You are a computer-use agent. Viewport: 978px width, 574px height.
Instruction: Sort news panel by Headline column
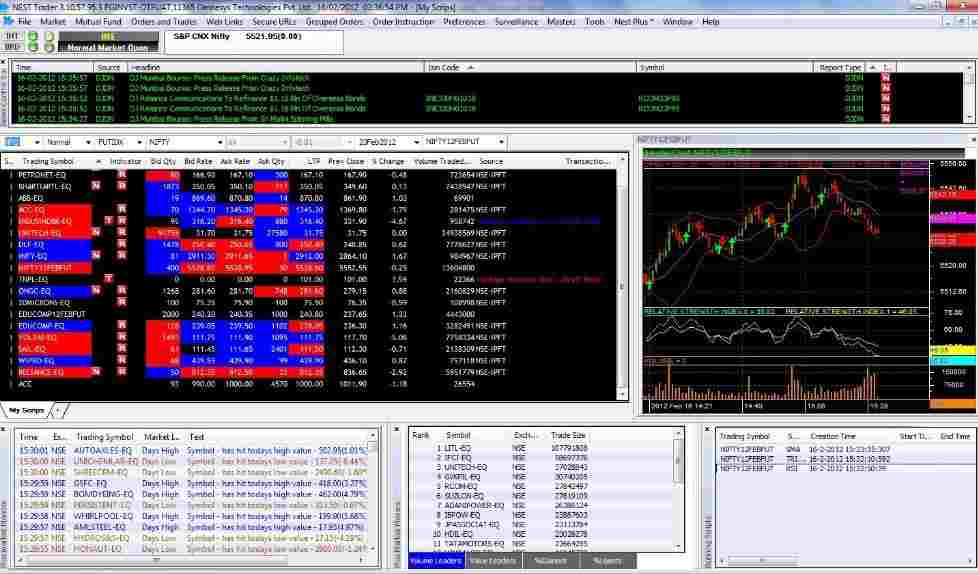[x=275, y=67]
